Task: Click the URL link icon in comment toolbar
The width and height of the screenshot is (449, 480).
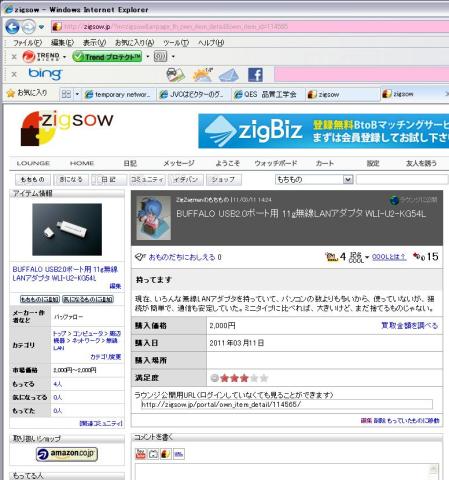Action: 179,454
